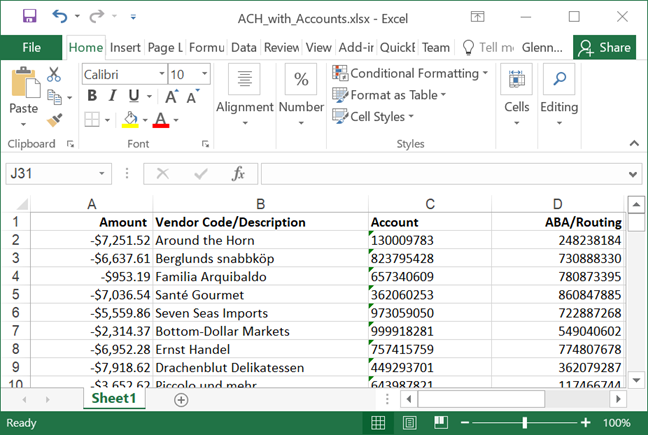648x435 pixels.
Task: Click the Ribbon Display Options icon
Action: click(x=477, y=17)
